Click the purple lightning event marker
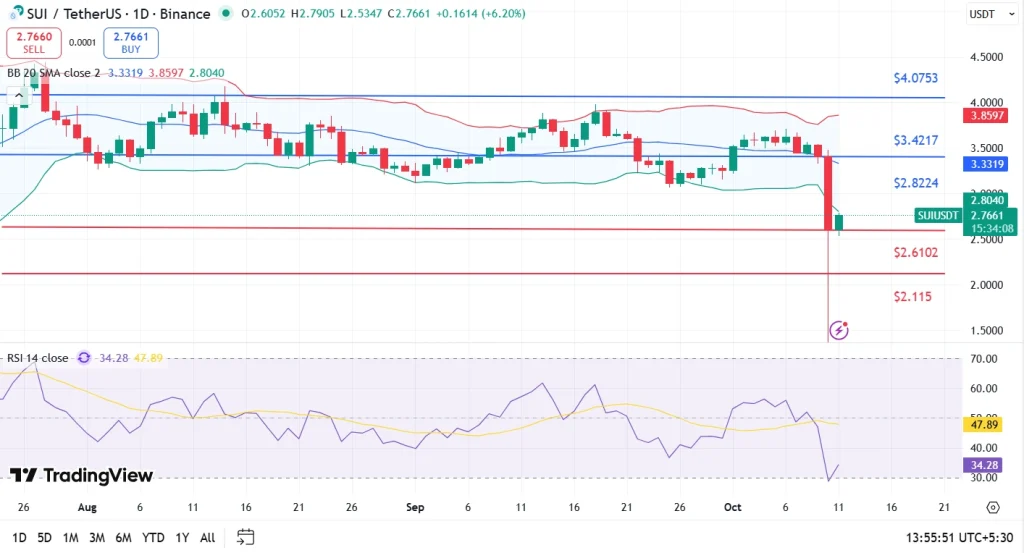Screen dimensions: 1024x553 tap(839, 329)
